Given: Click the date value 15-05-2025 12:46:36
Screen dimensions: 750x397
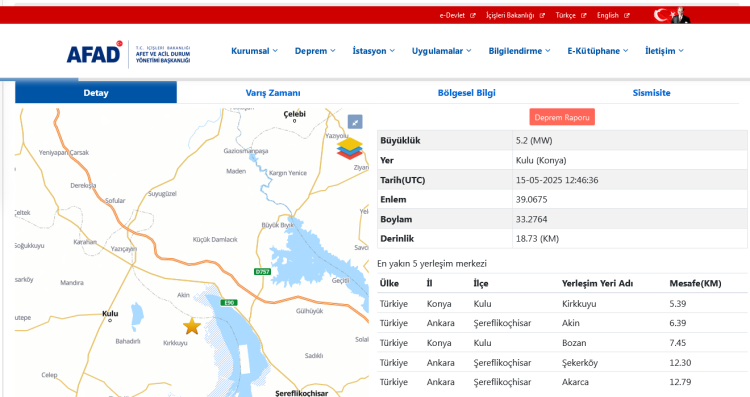Looking at the screenshot, I should [x=557, y=180].
